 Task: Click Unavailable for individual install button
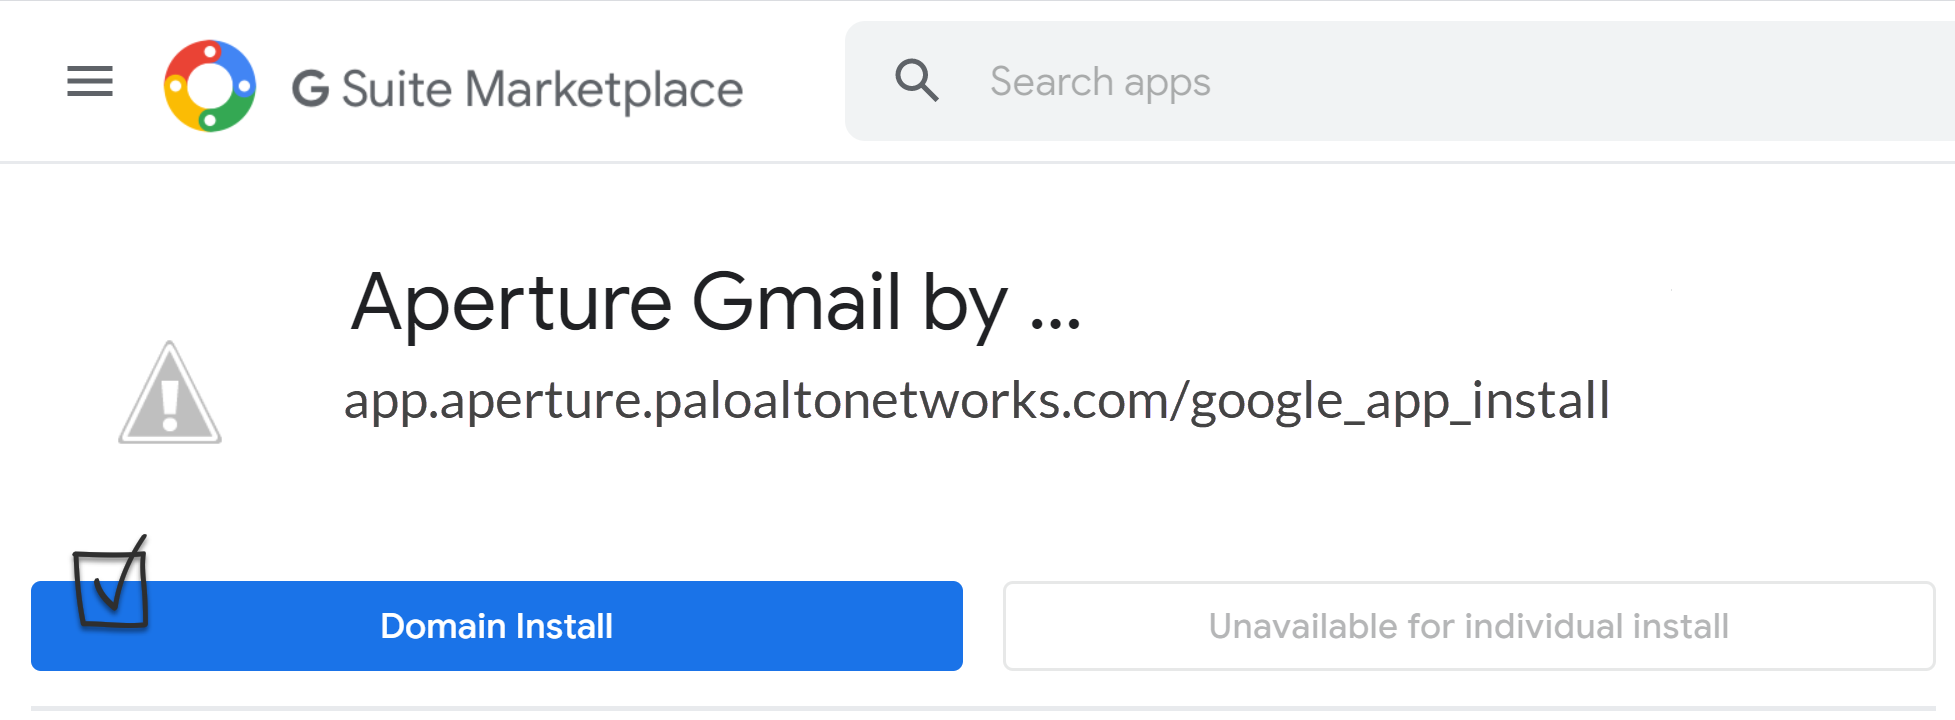pyautogui.click(x=1468, y=626)
